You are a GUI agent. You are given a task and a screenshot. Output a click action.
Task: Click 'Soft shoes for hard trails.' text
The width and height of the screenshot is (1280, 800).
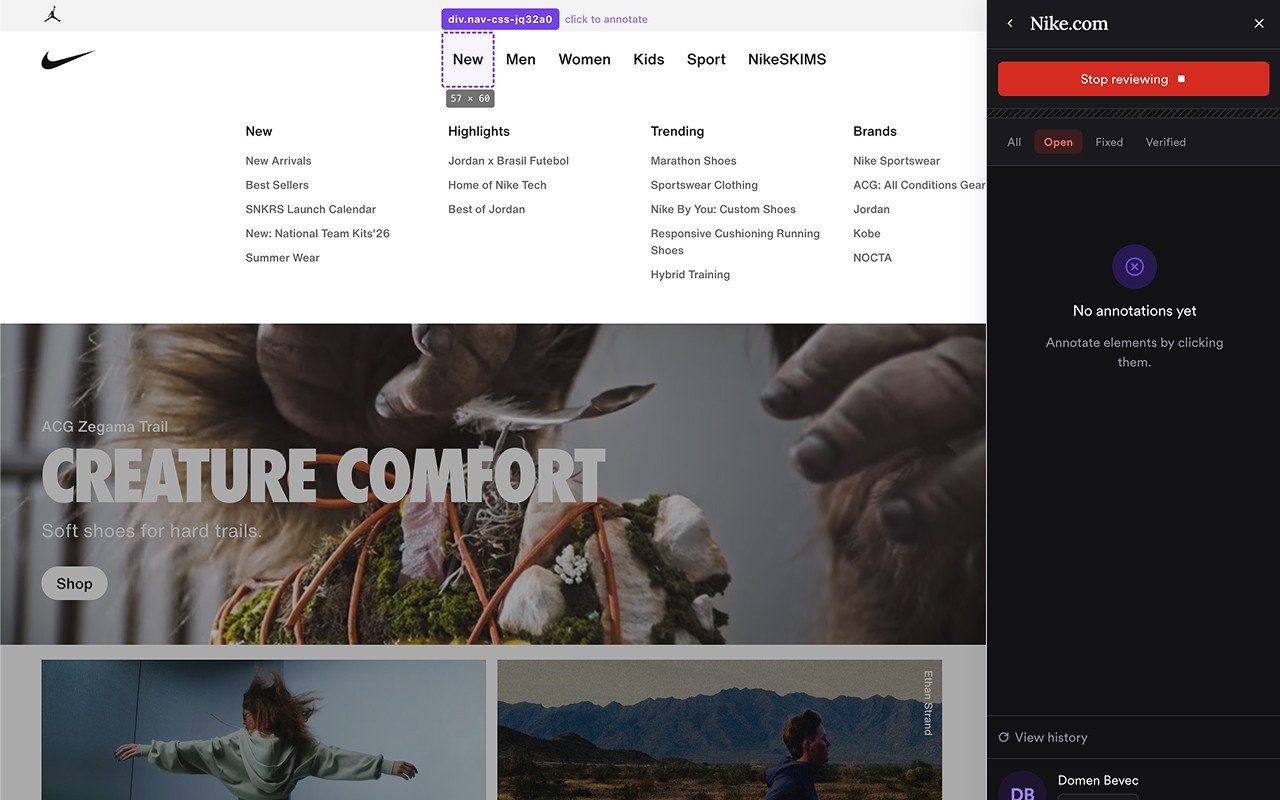click(x=152, y=531)
